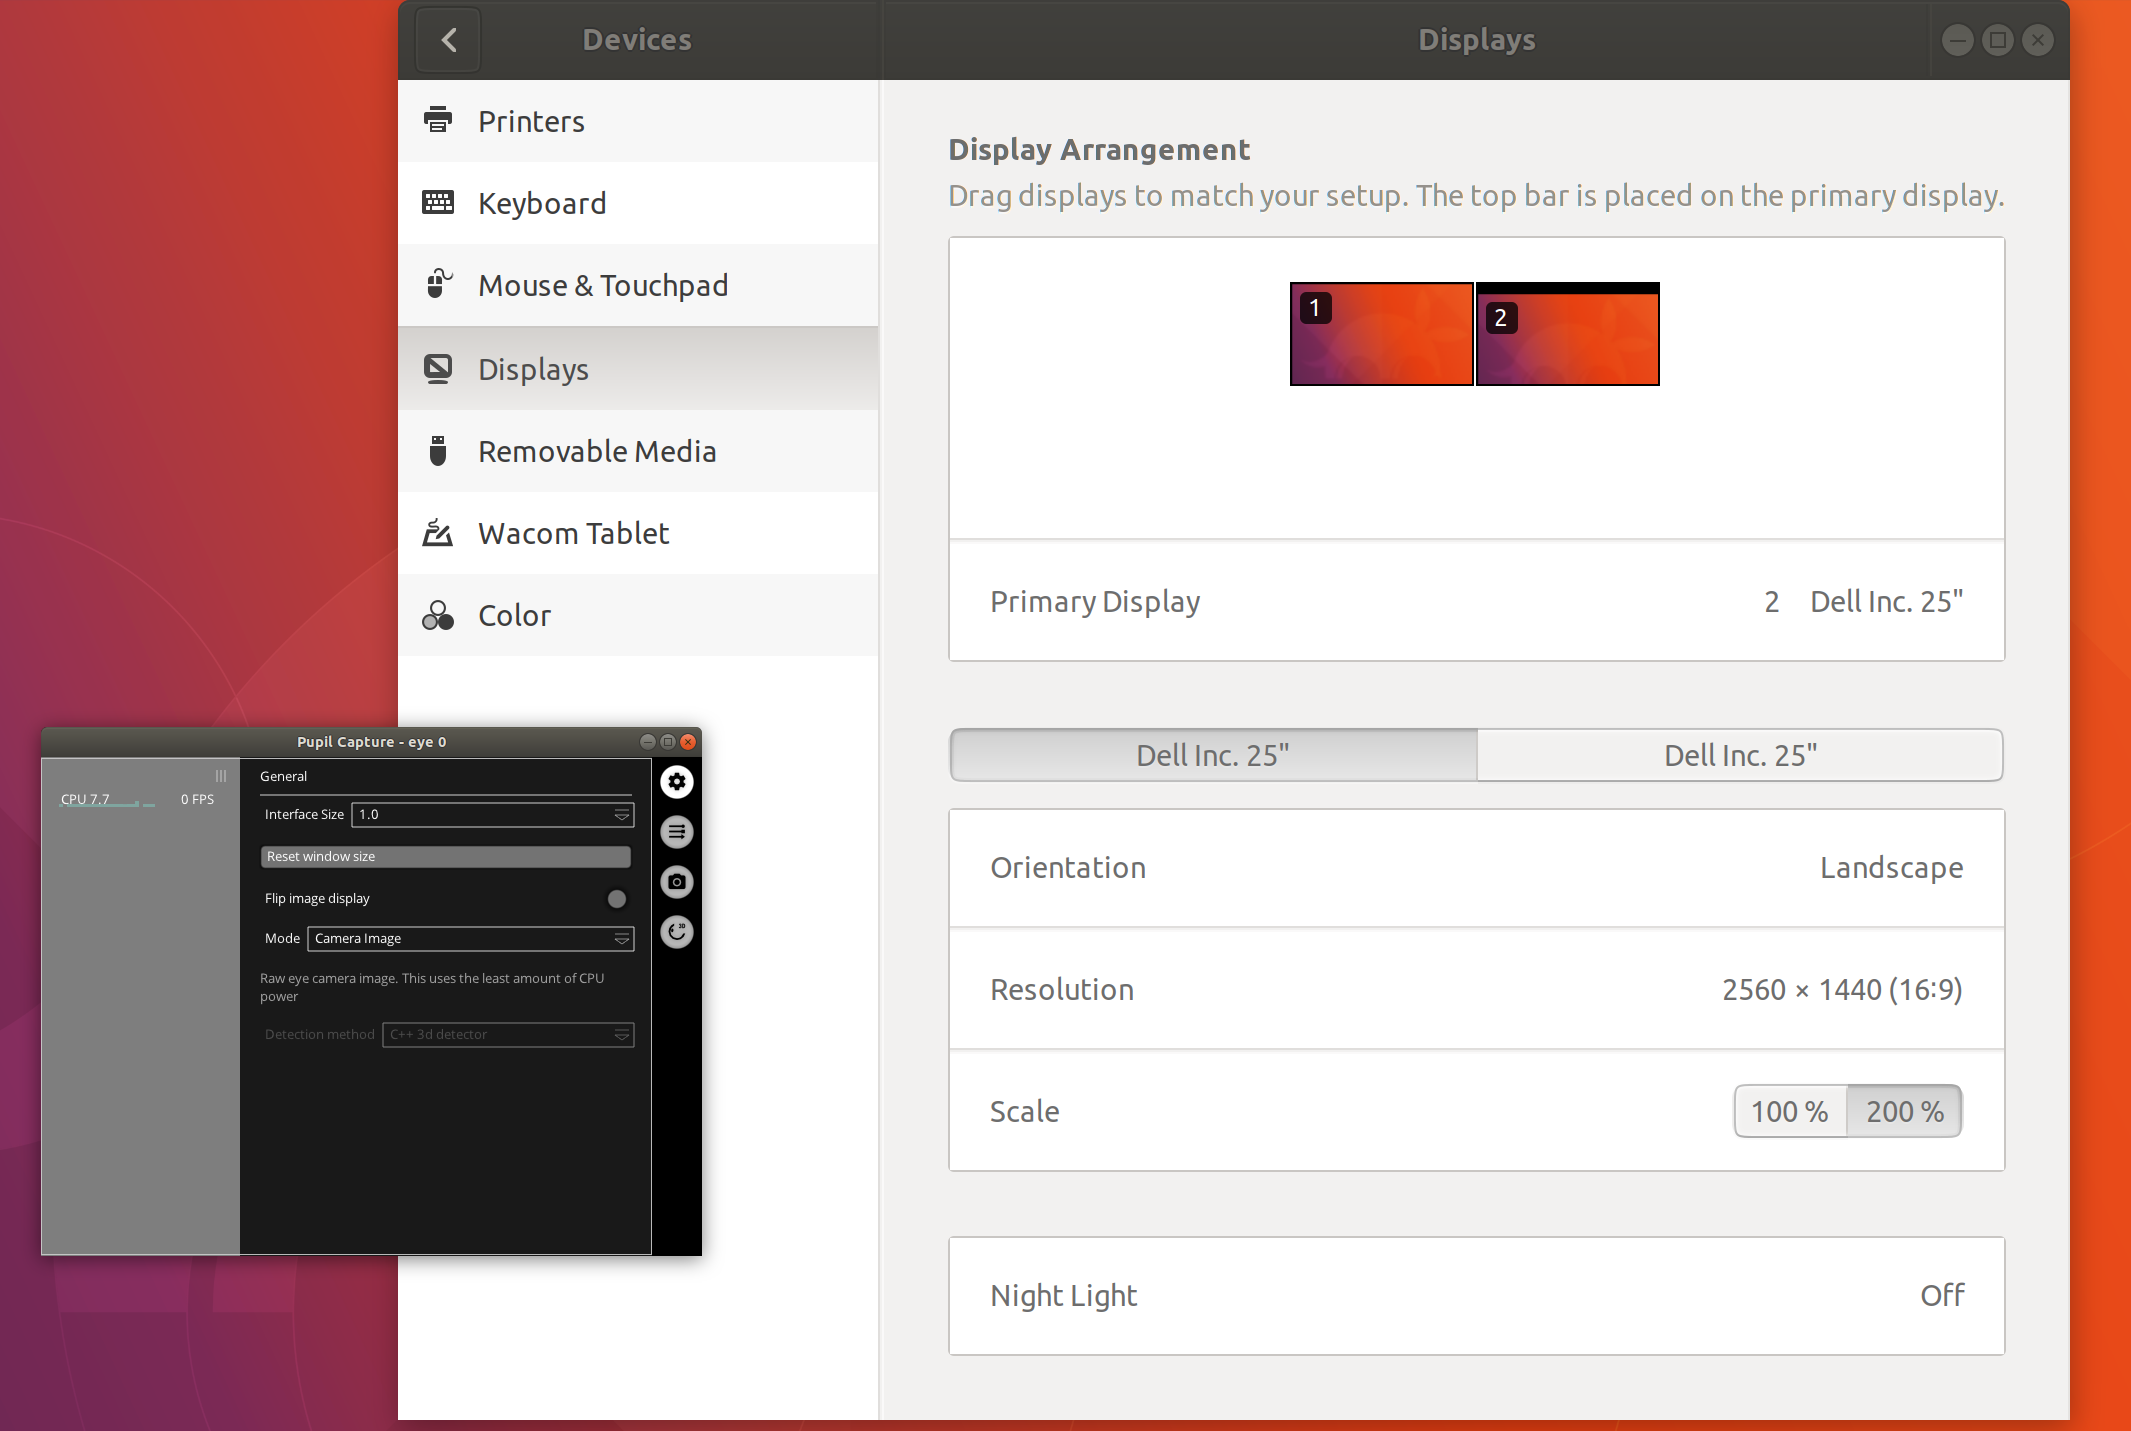Close the Pupil Capture eye 0 window
2131x1431 pixels.
[x=688, y=742]
